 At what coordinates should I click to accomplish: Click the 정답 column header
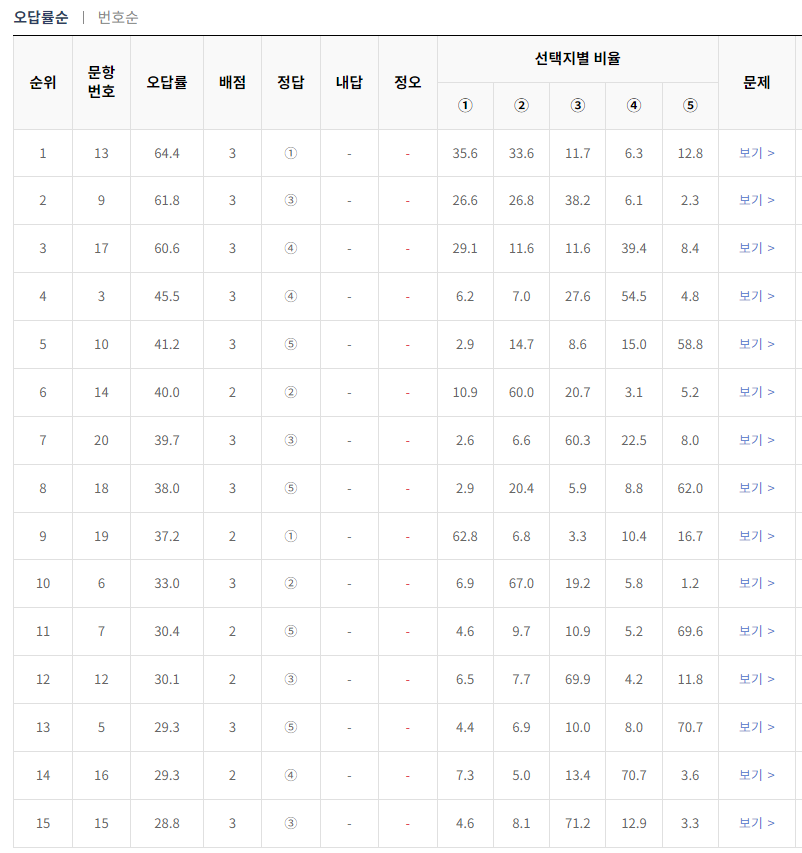pyautogui.click(x=289, y=82)
